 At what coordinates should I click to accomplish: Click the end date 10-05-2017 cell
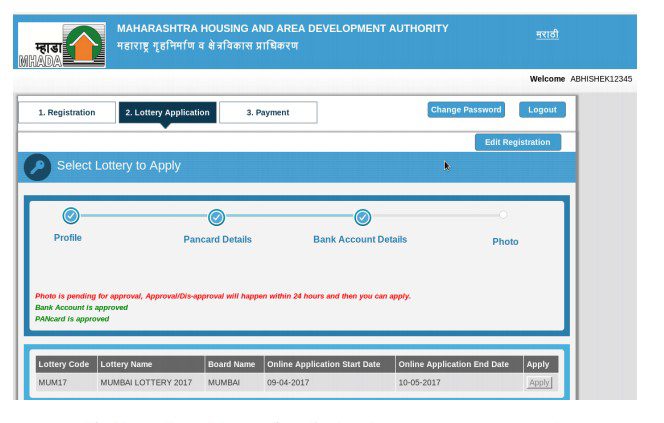459,382
